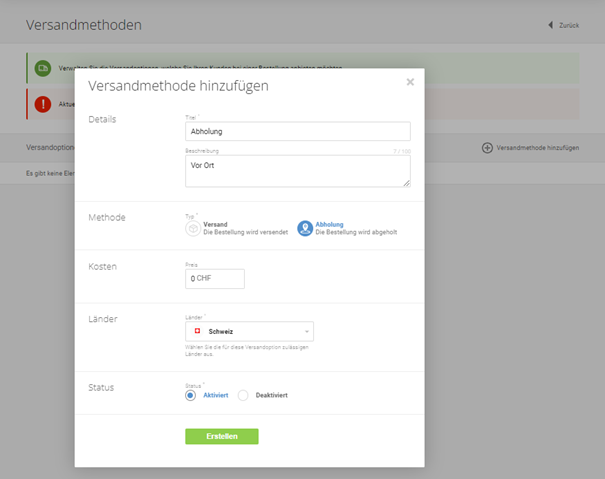605x479 pixels.
Task: Go back via the Zurück link
Action: pyautogui.click(x=569, y=25)
